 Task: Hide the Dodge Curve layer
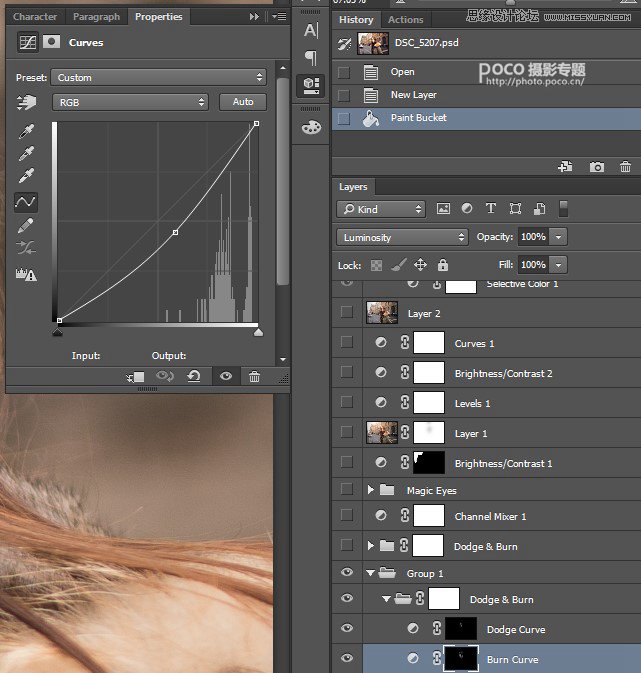pyautogui.click(x=347, y=628)
